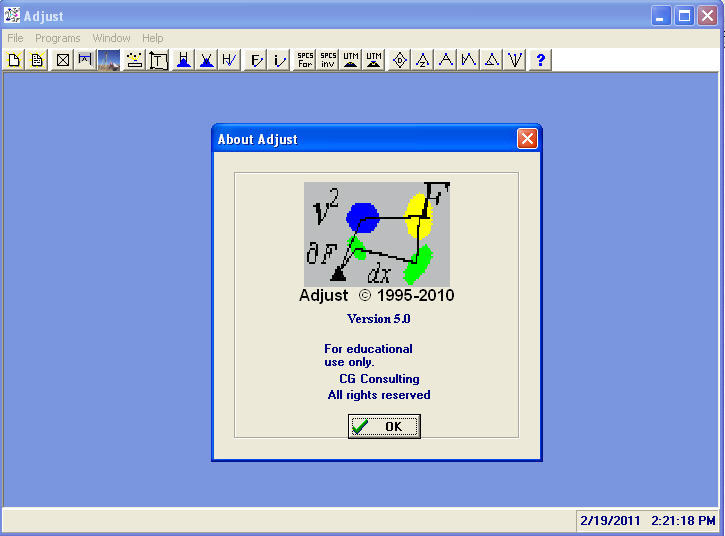This screenshot has height=536, width=725.
Task: Click the zigzag traverse toolbar icon
Action: click(469, 60)
